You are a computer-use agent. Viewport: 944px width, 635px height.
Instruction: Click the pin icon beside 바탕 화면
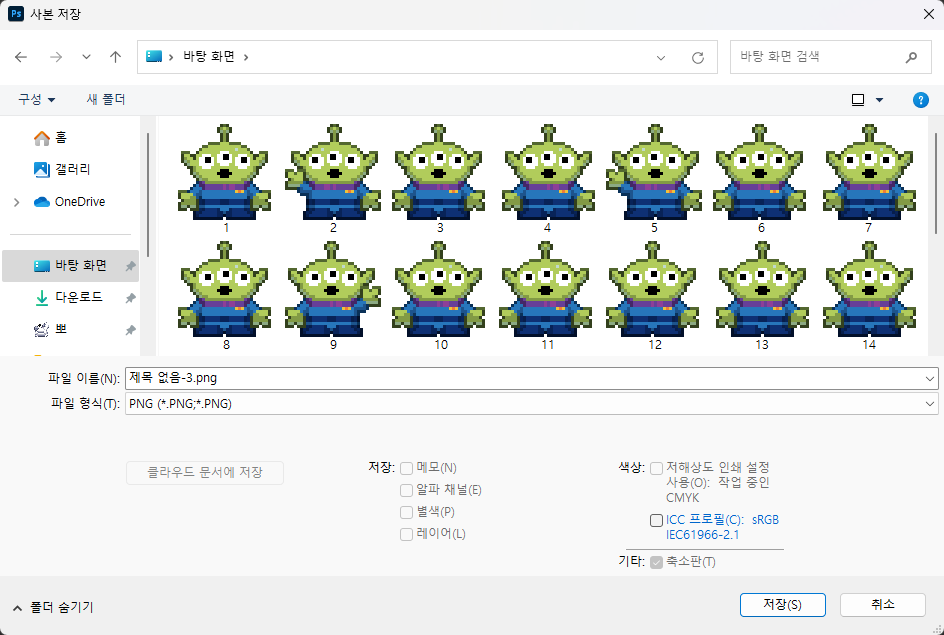point(130,266)
